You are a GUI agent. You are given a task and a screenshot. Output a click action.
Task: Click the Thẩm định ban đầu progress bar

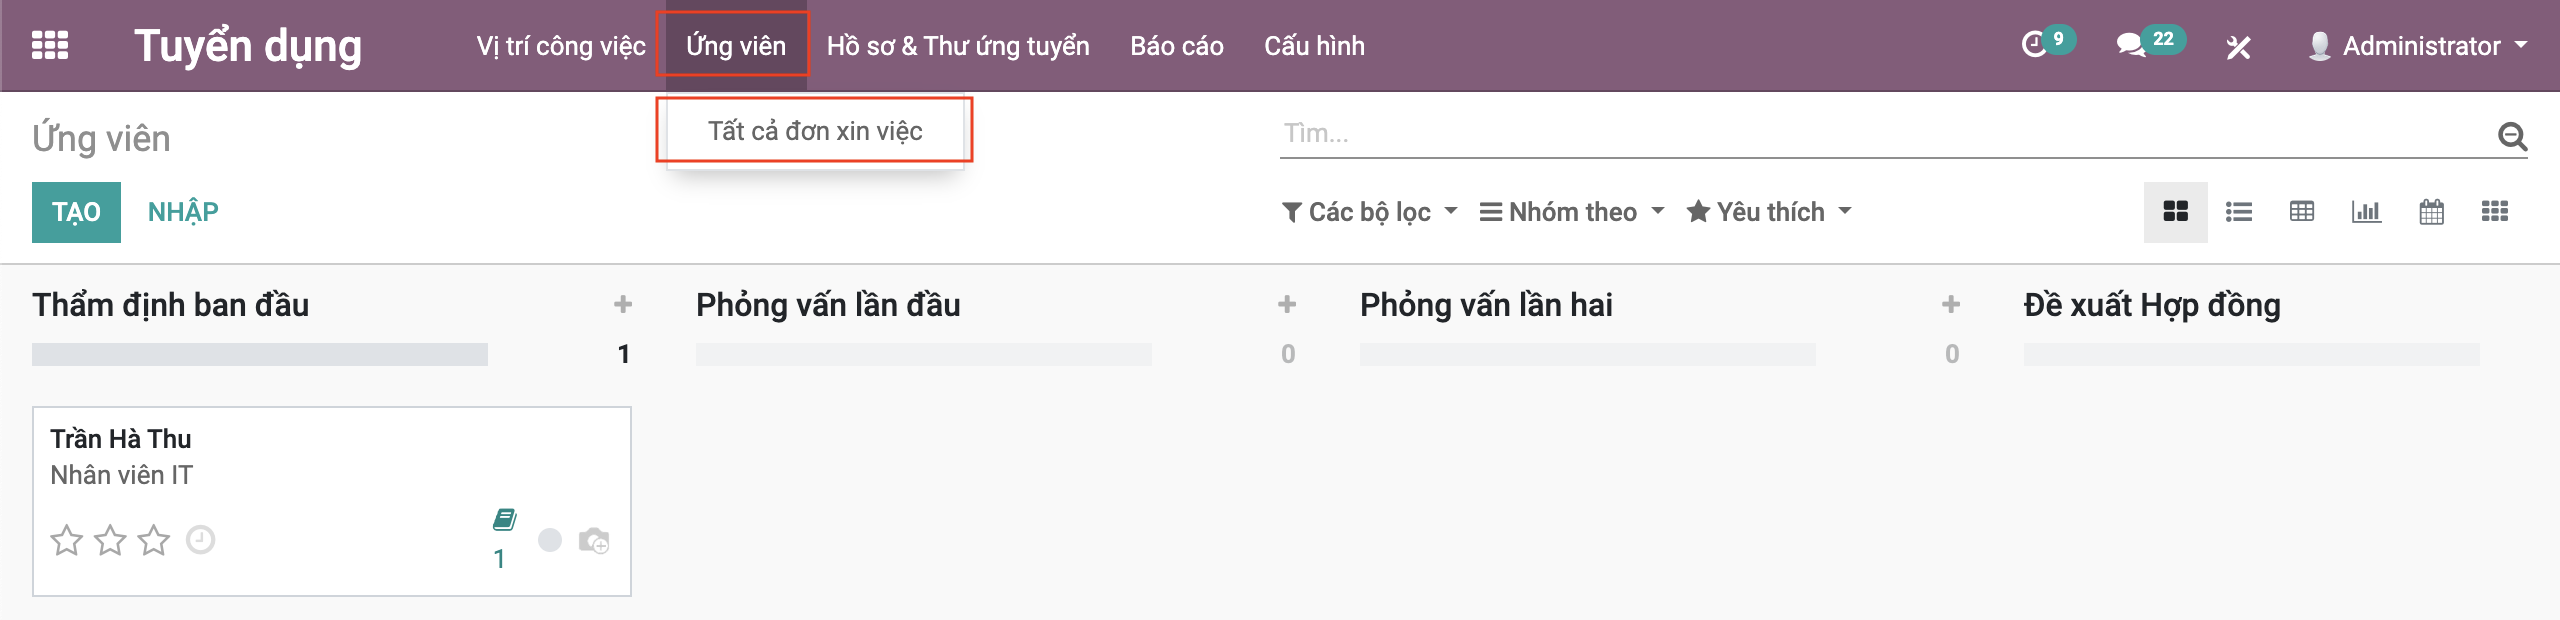260,354
